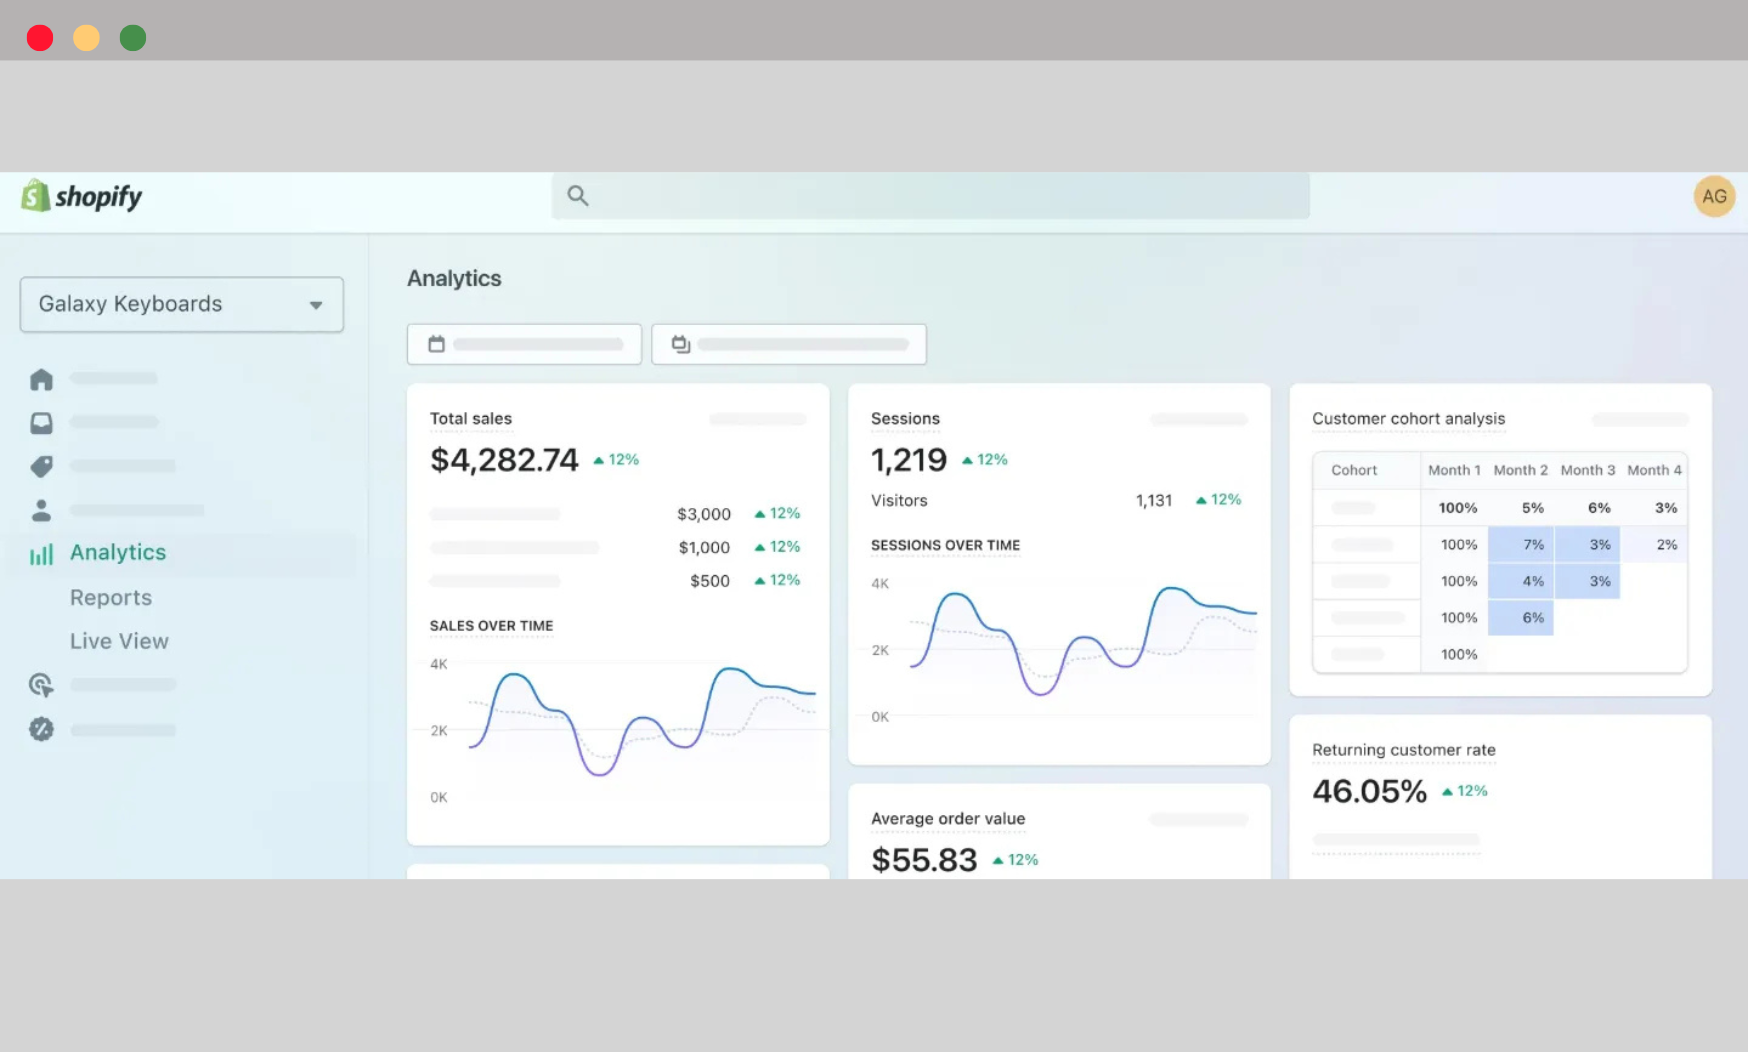Screen dimensions: 1748x1052
Task: Open the calendar icon on the date filter
Action: point(435,343)
